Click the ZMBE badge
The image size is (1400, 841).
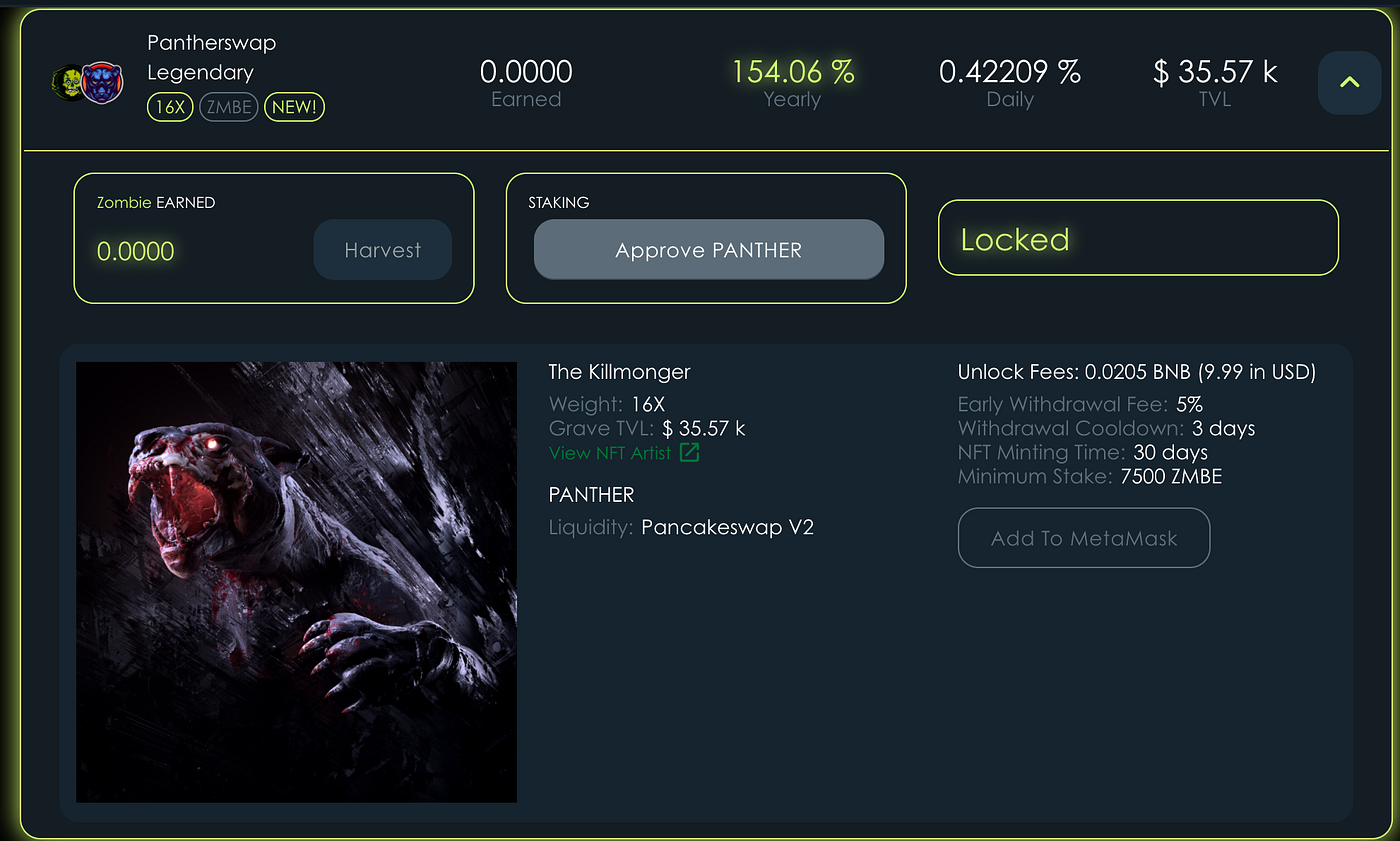point(228,107)
